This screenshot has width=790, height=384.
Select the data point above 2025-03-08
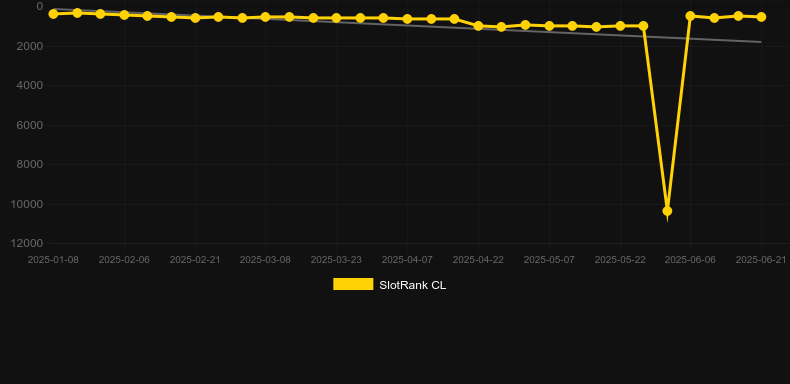(x=266, y=17)
